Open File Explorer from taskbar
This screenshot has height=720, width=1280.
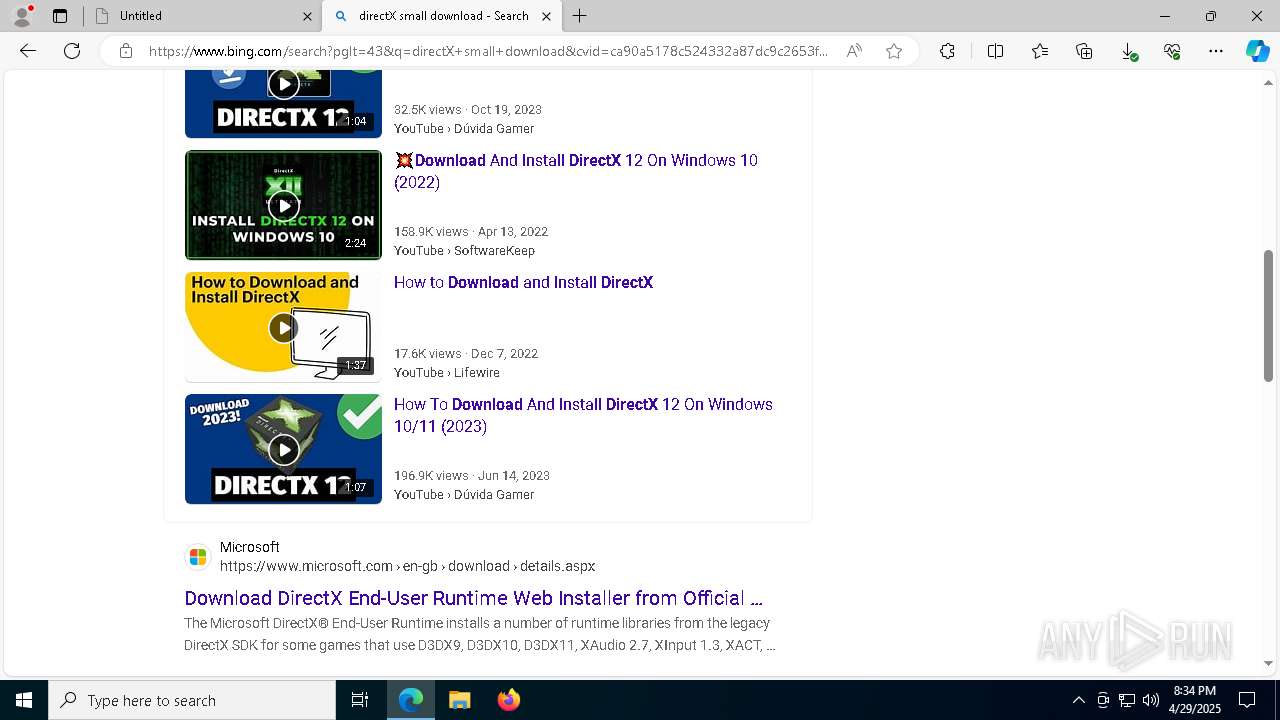(459, 700)
